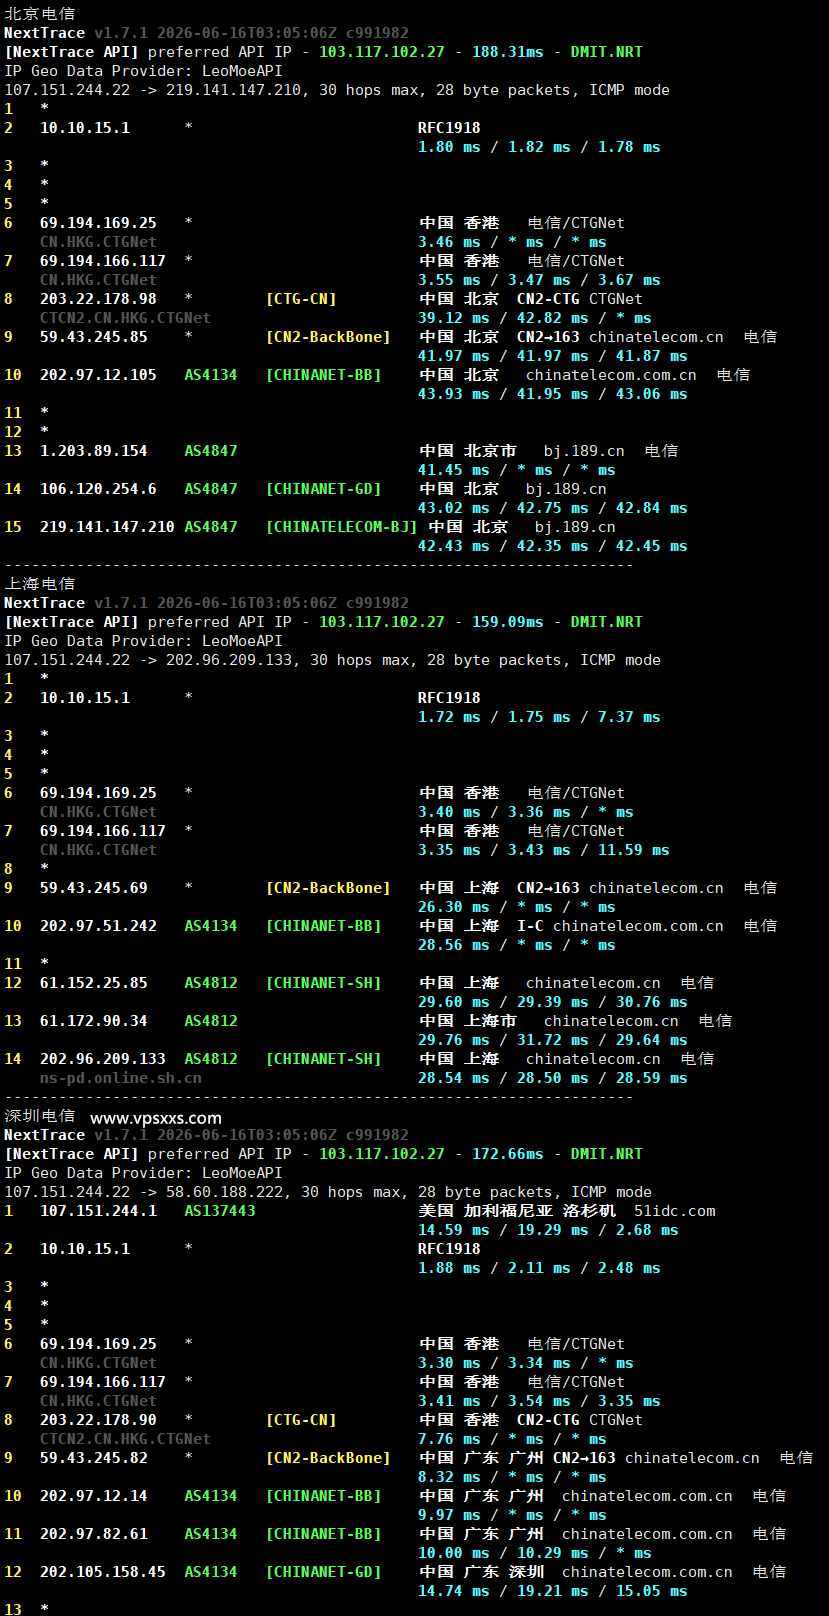Select hop IP 61.152.25.85
This screenshot has height=1616, width=829.
[94, 983]
